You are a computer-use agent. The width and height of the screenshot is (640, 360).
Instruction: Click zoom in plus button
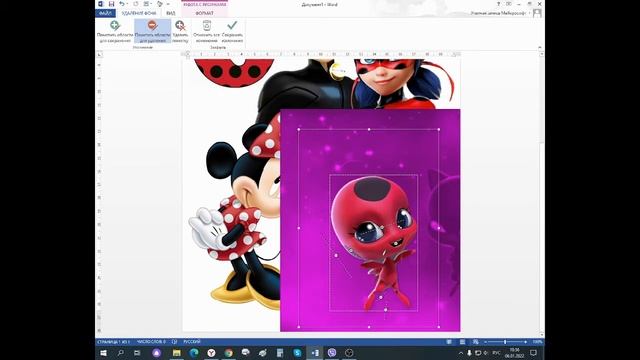(525, 342)
